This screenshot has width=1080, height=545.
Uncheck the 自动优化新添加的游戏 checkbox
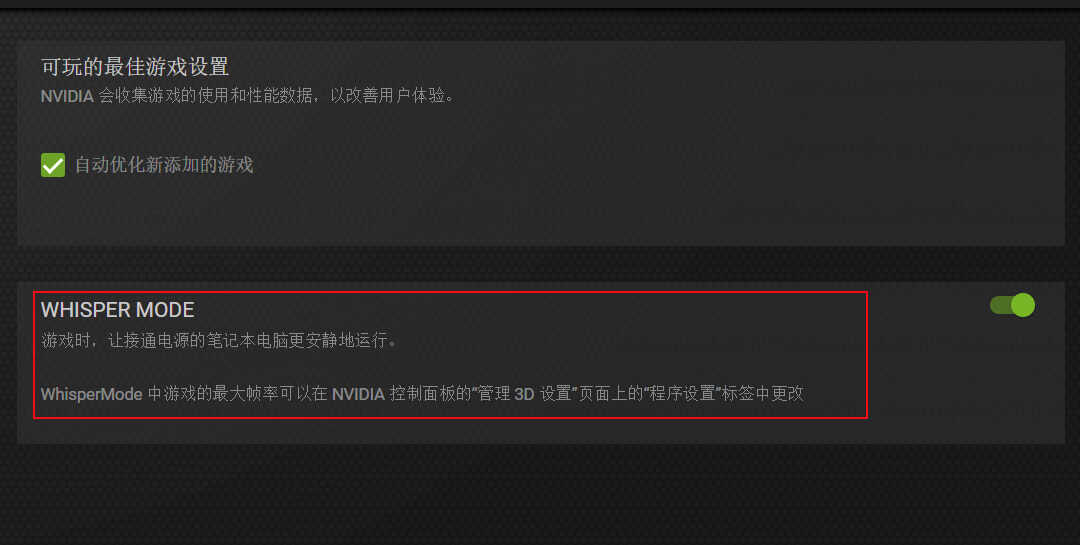pos(53,165)
